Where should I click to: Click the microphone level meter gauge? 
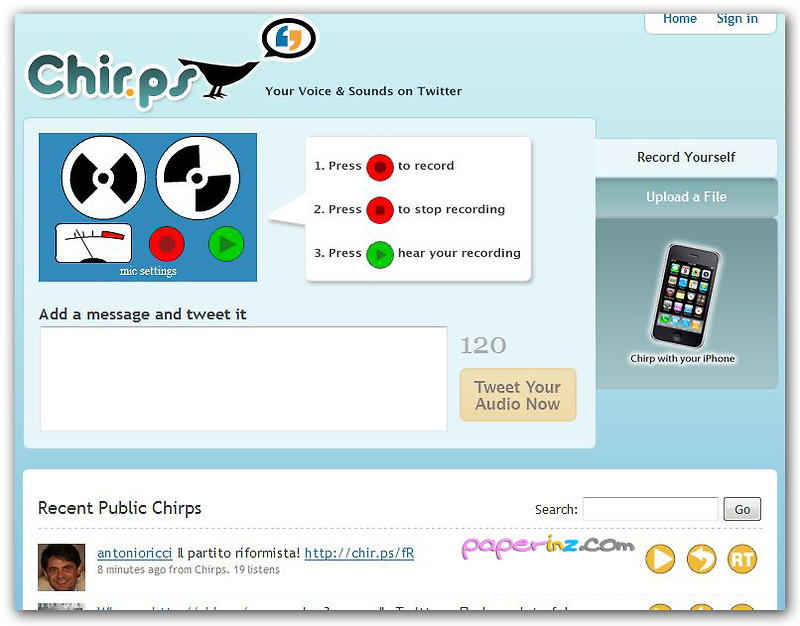93,243
